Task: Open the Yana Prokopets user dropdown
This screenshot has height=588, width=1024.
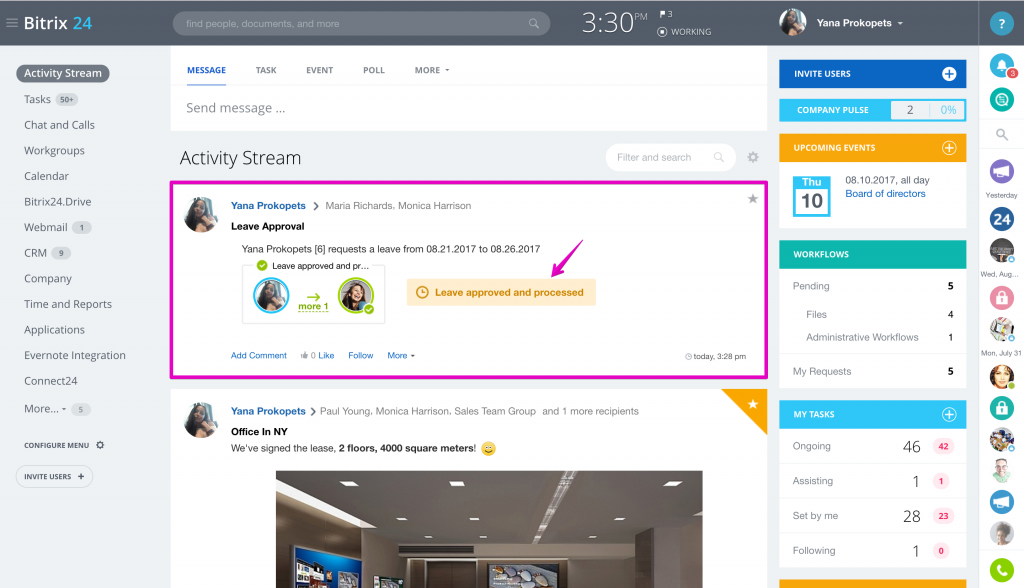Action: click(860, 23)
